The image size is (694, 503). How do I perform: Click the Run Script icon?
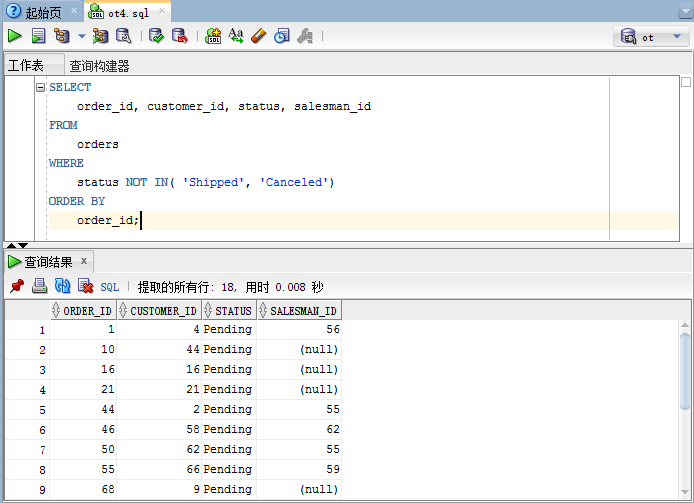tap(38, 36)
